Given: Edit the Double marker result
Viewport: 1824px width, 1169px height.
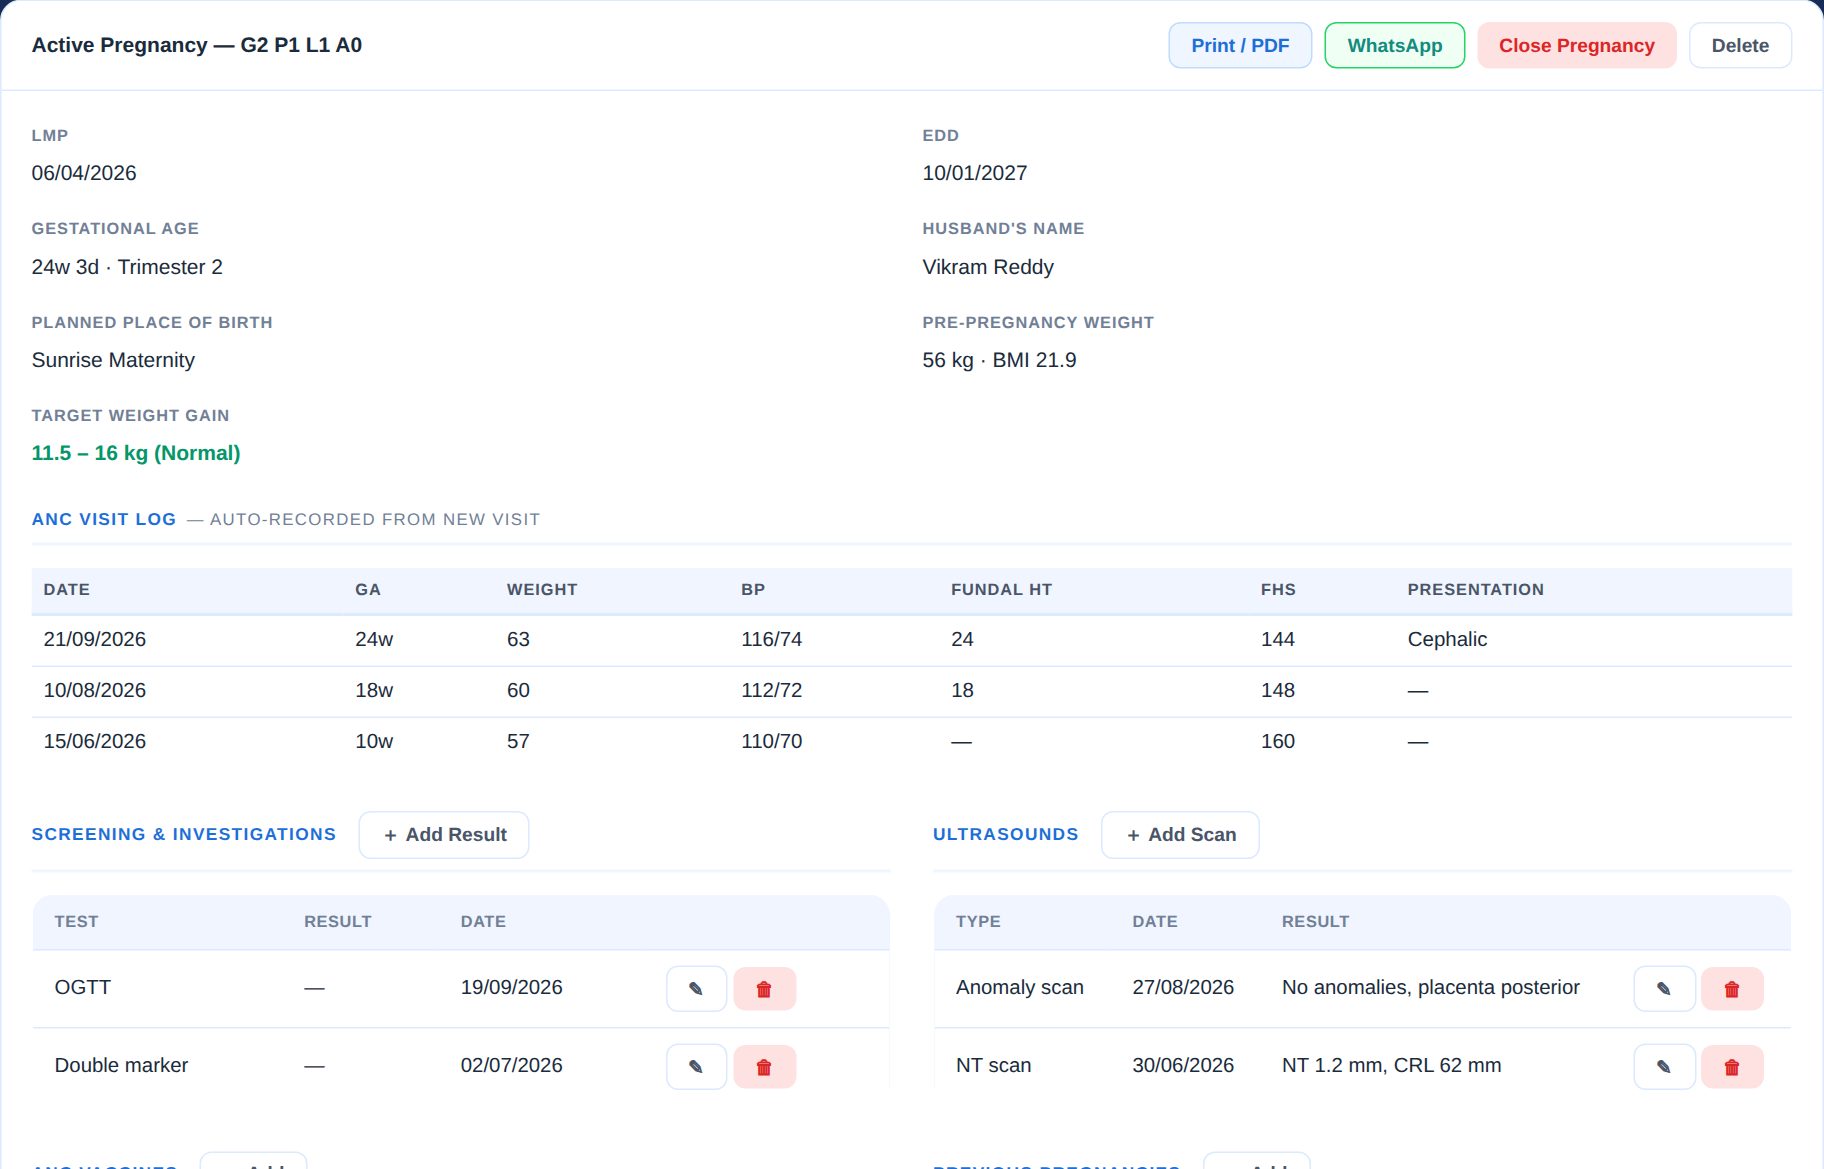Looking at the screenshot, I should coord(696,1067).
